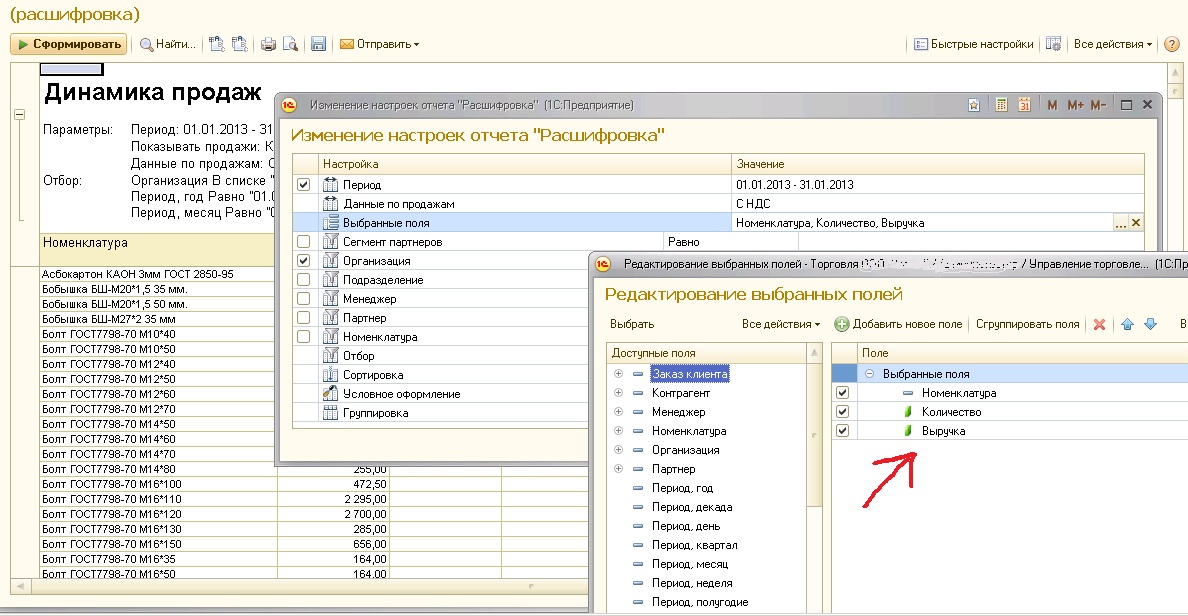The width and height of the screenshot is (1188, 616).
Task: Move field down with blue arrow
Action: (1150, 324)
